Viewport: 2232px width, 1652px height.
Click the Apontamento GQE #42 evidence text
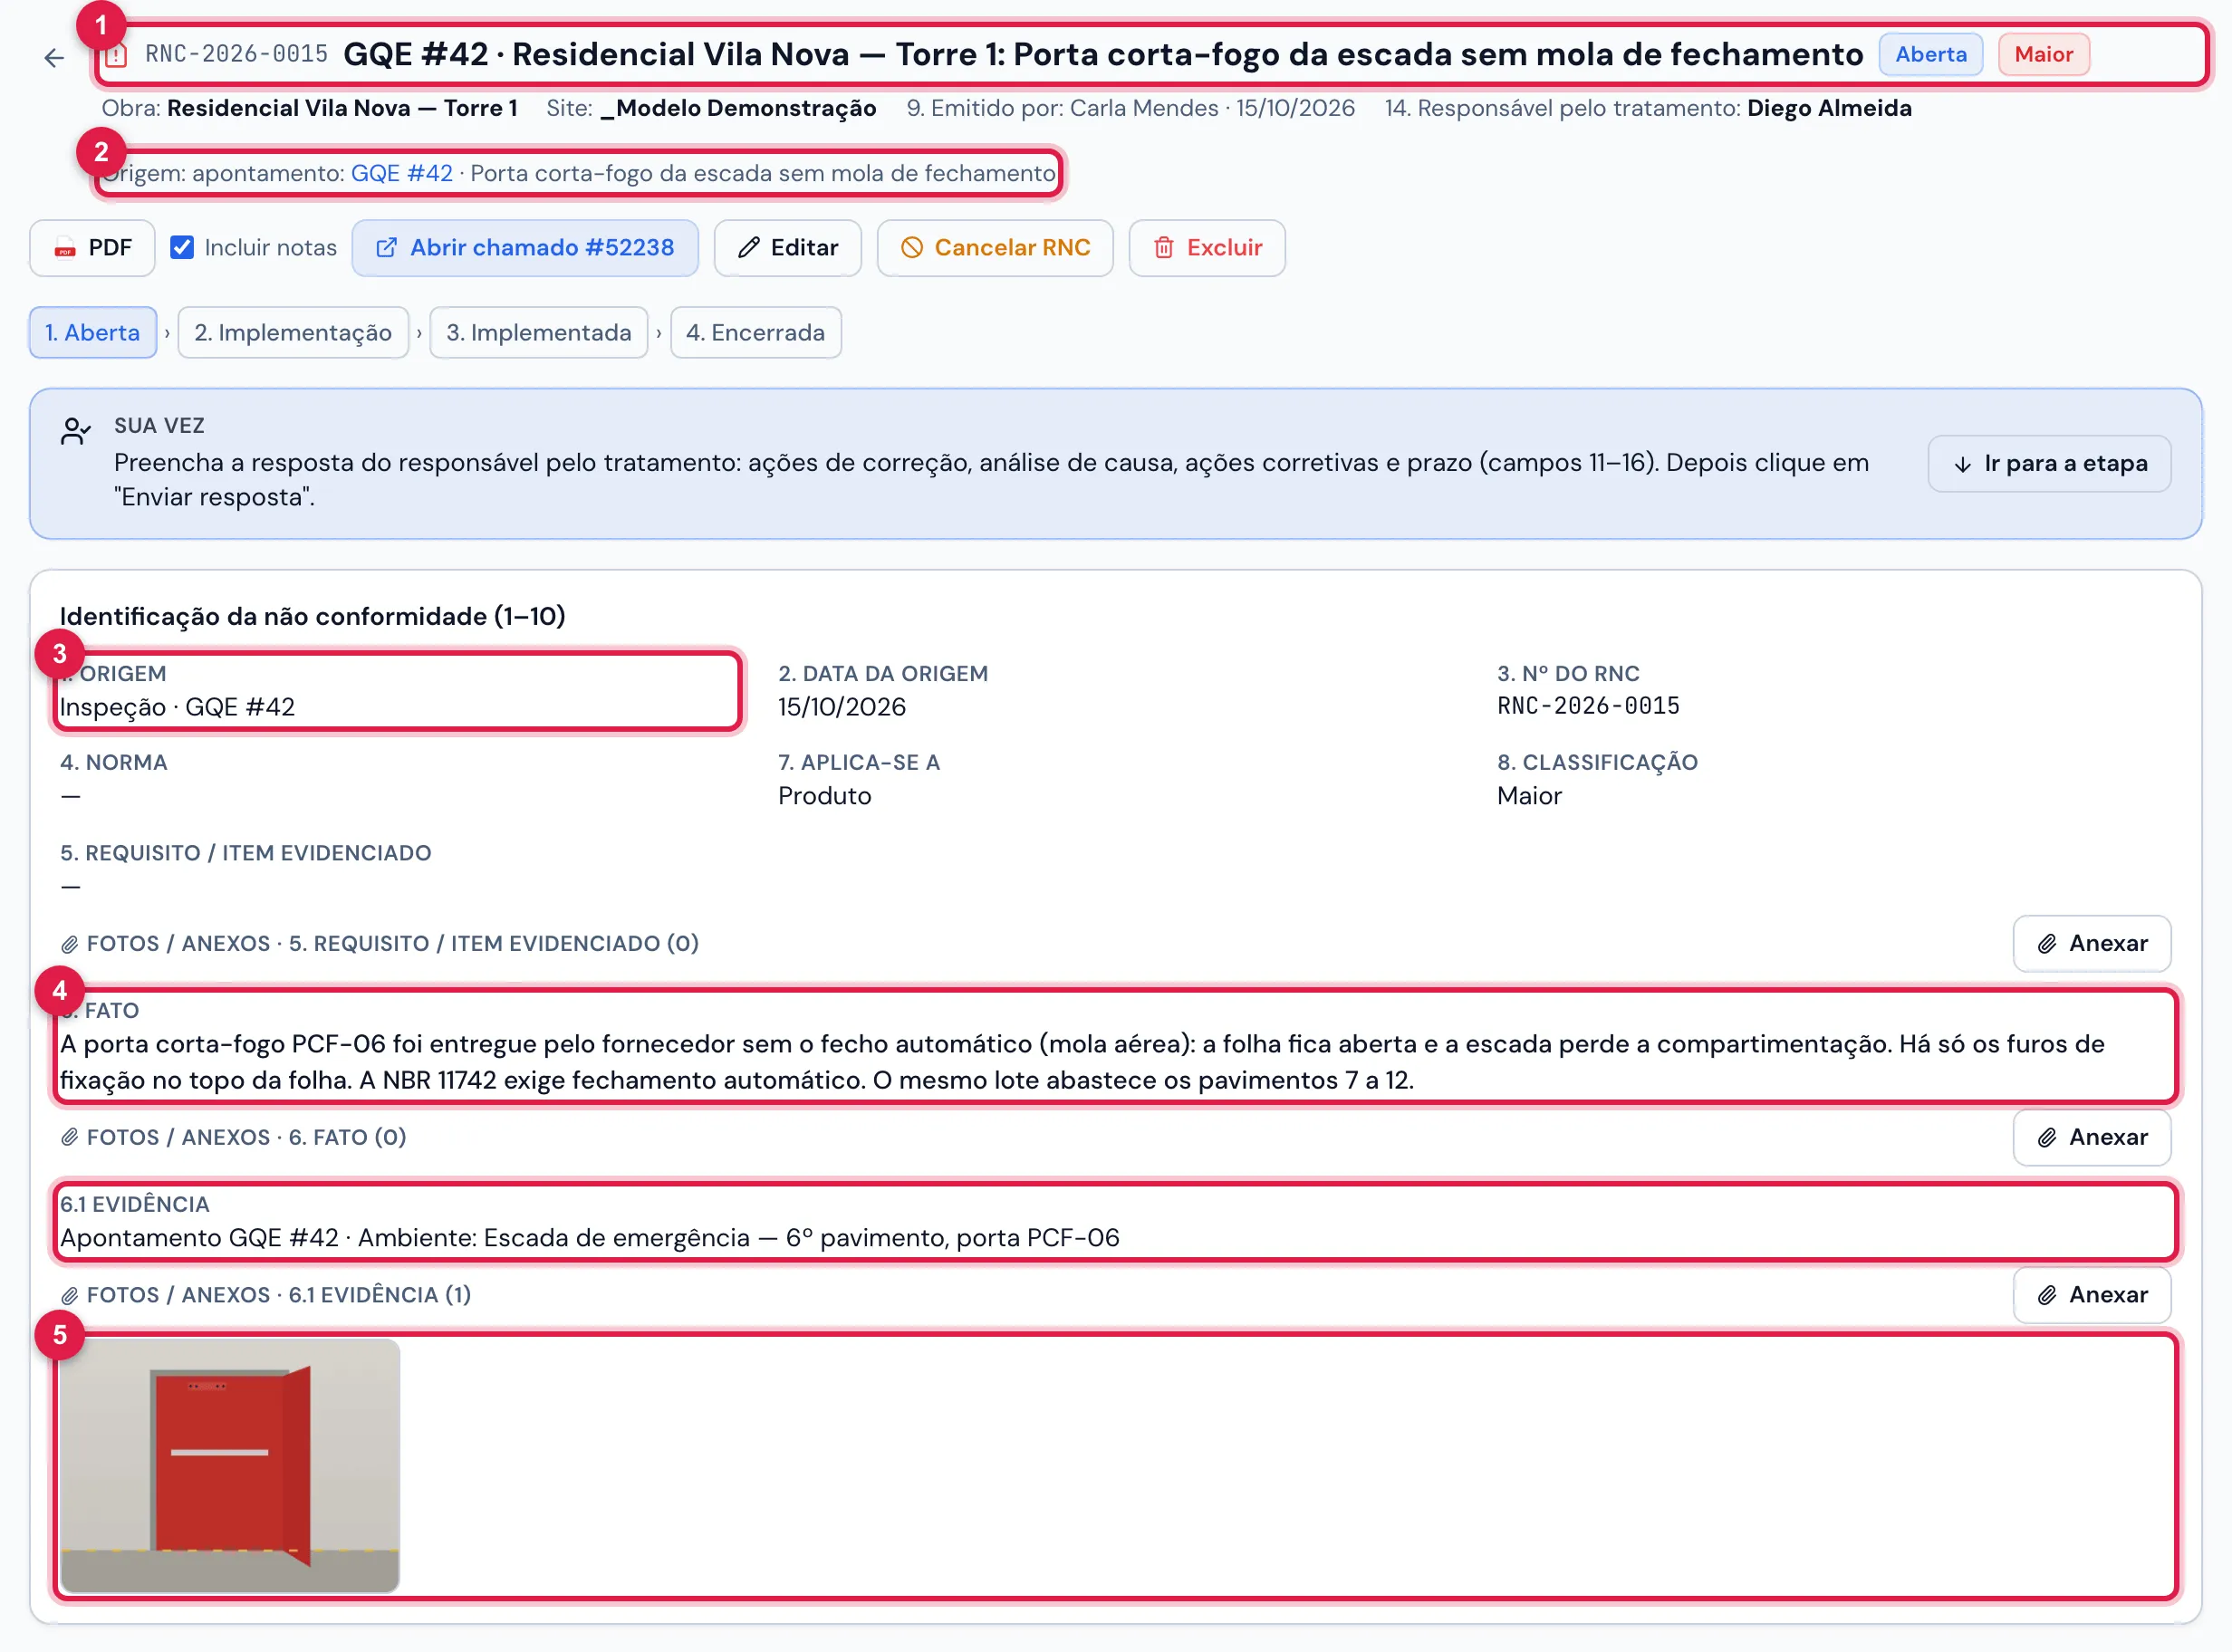click(x=590, y=1239)
